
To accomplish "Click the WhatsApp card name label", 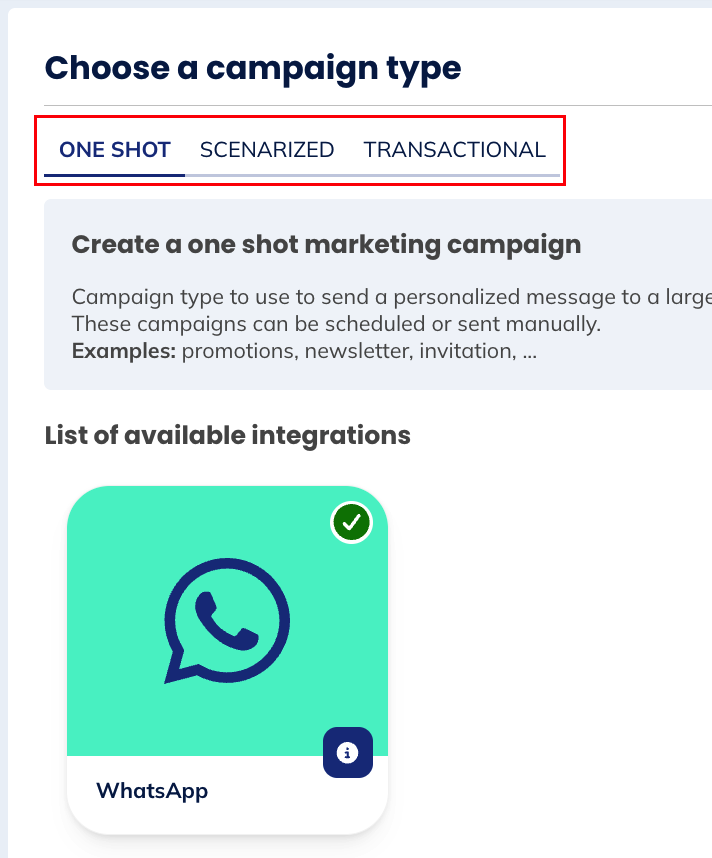I will pos(152,791).
